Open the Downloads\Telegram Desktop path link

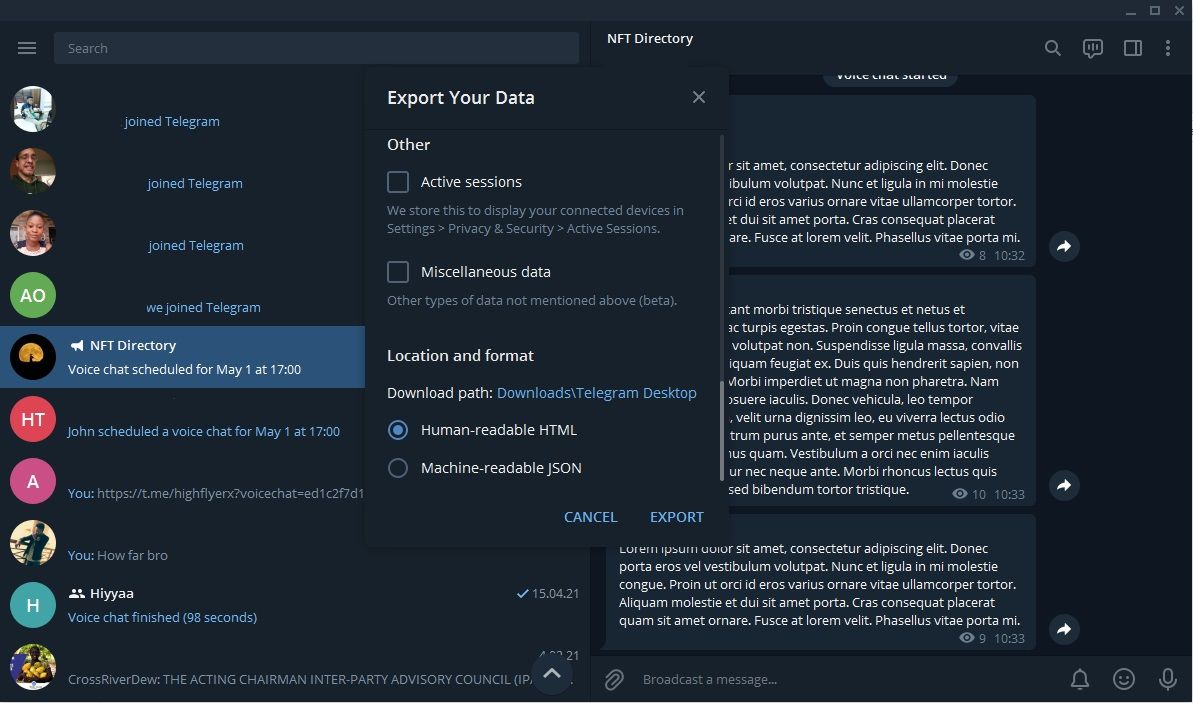click(x=596, y=392)
